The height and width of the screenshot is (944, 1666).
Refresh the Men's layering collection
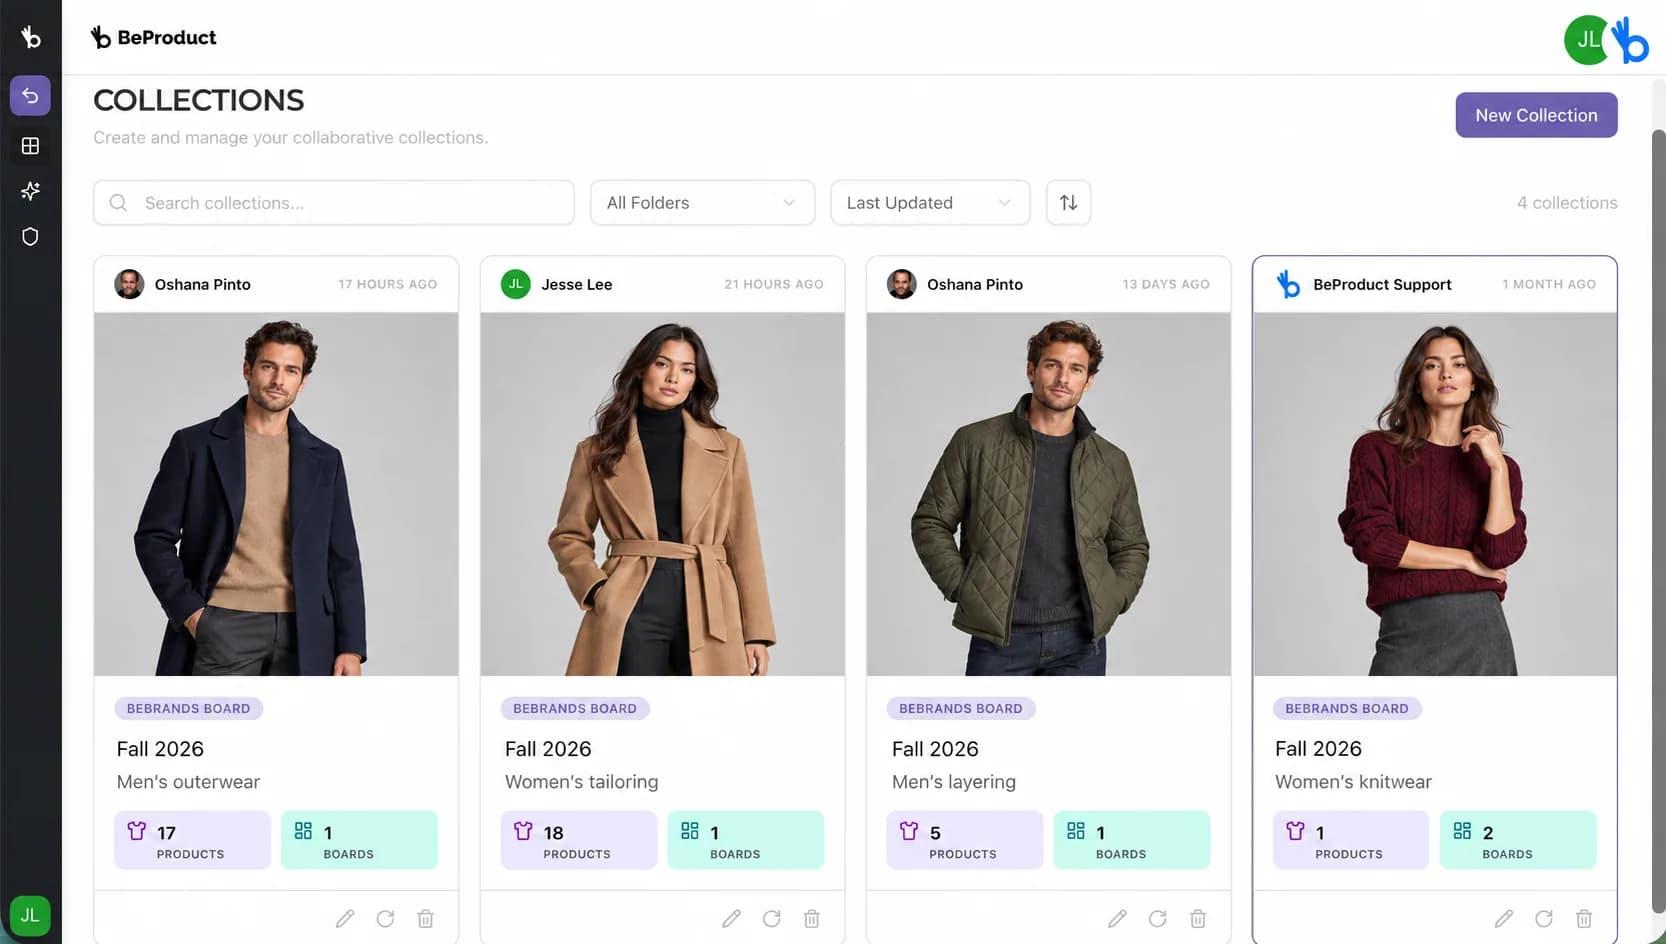pos(1157,918)
